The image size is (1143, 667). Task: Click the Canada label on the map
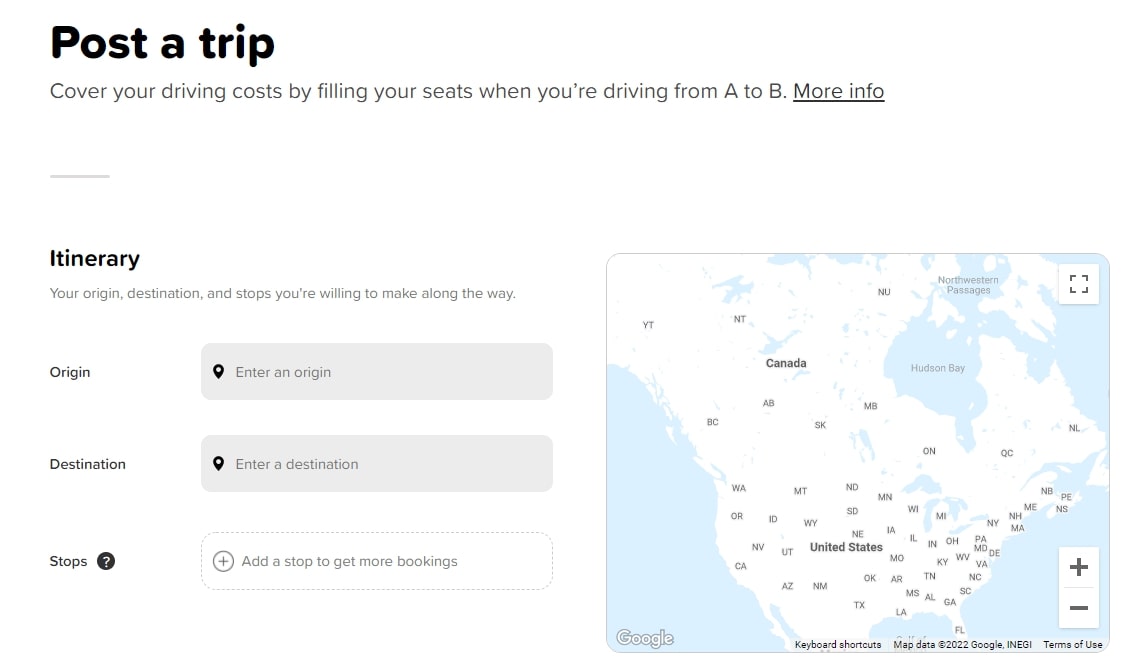[785, 363]
